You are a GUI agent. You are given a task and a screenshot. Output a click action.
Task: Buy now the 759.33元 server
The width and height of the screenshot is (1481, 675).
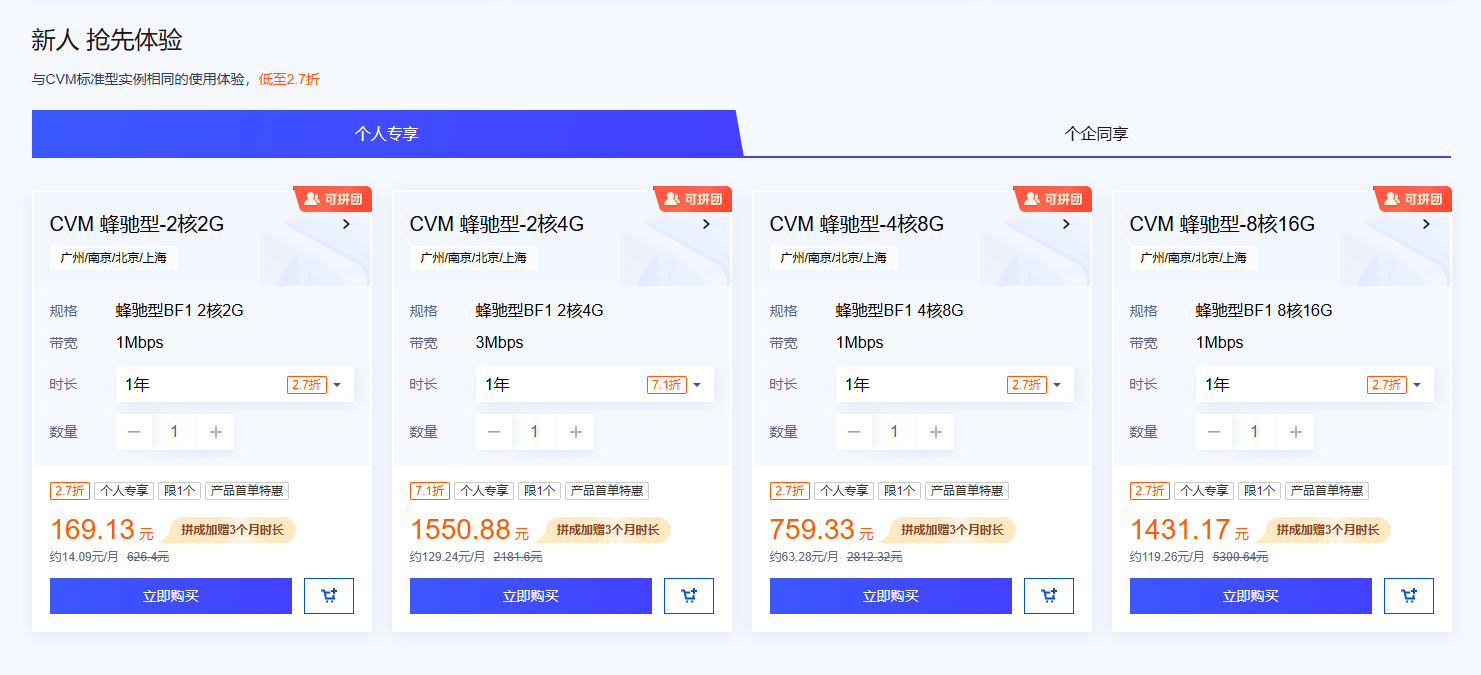tap(891, 596)
